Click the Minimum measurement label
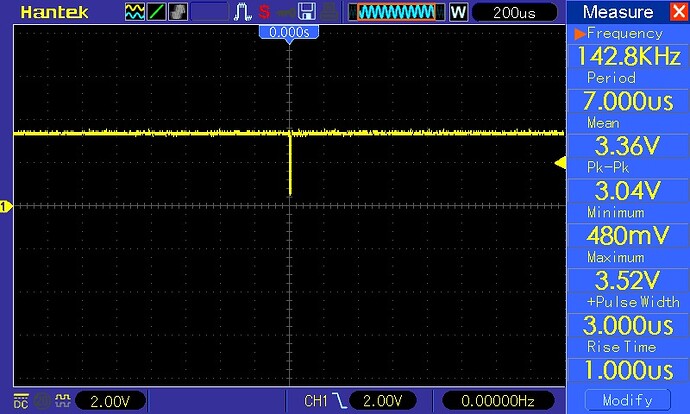This screenshot has width=690, height=414. click(x=616, y=212)
